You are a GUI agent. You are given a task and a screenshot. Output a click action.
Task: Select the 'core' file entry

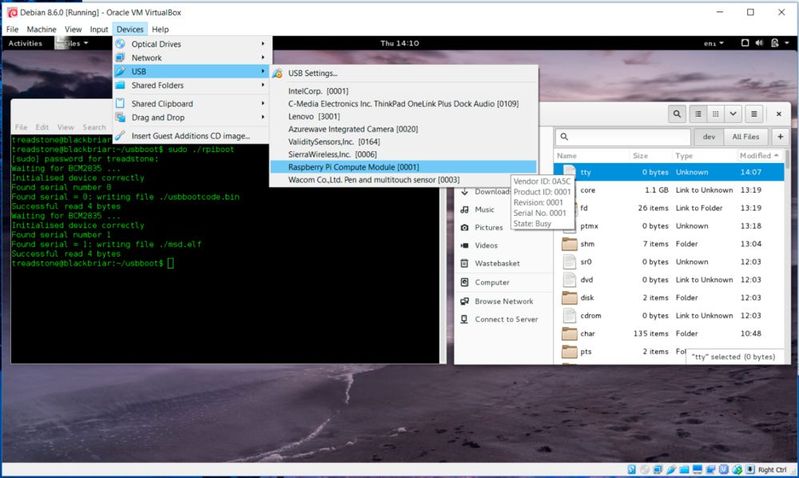[588, 190]
